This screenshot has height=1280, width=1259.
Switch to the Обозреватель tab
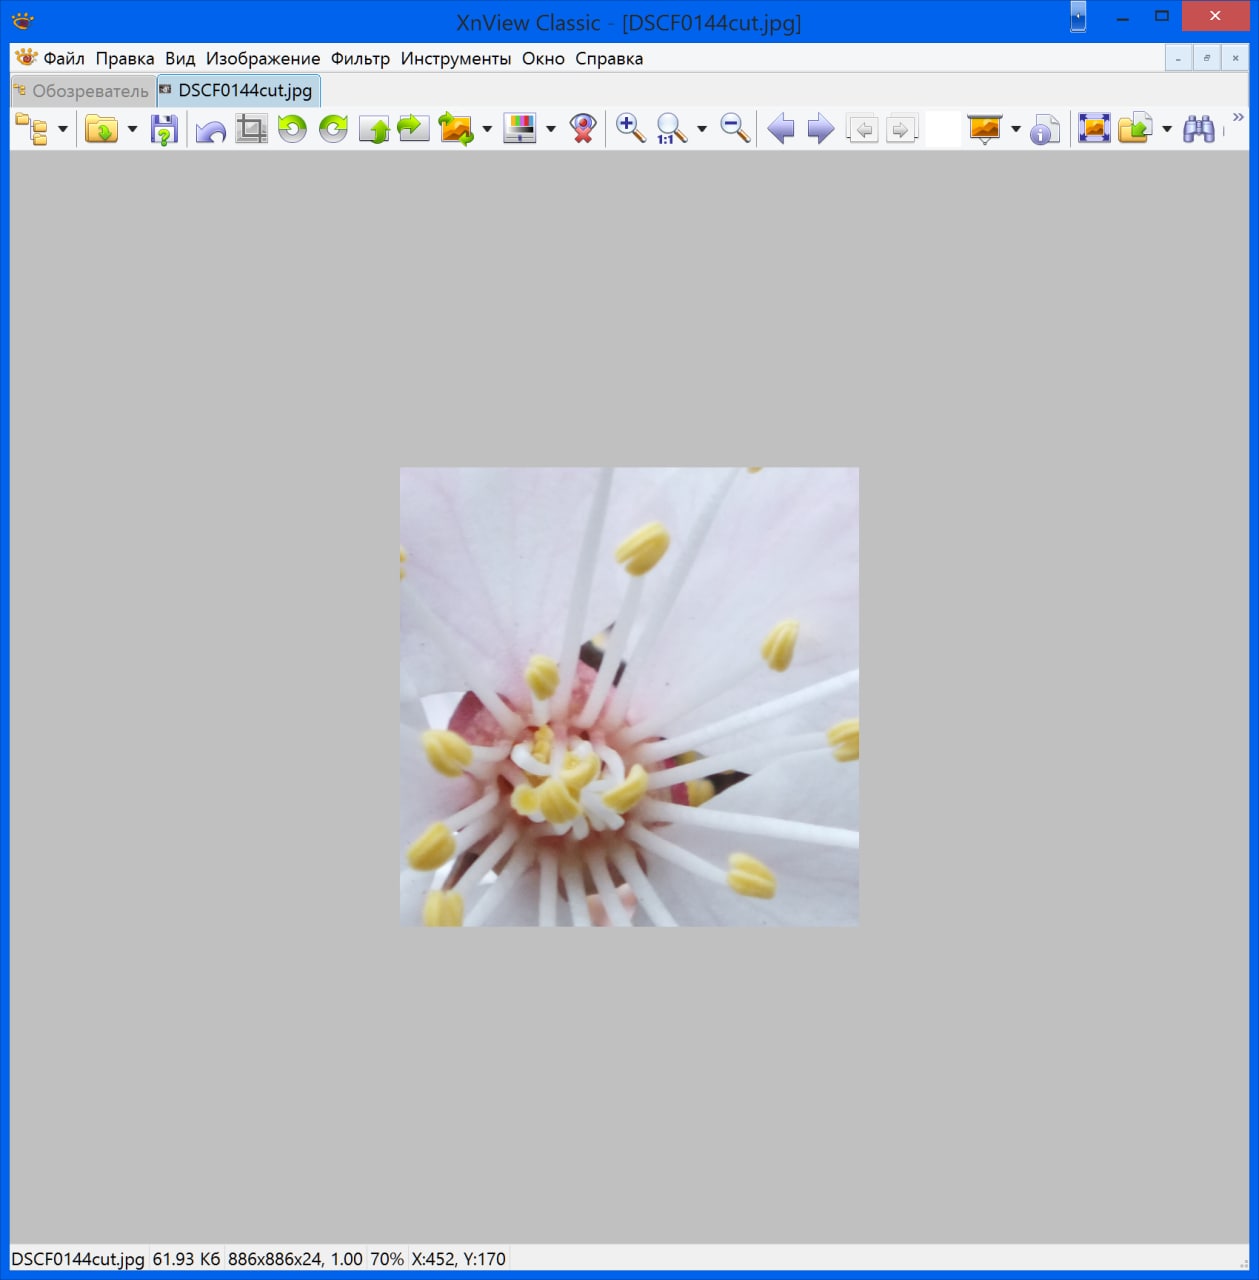point(84,91)
